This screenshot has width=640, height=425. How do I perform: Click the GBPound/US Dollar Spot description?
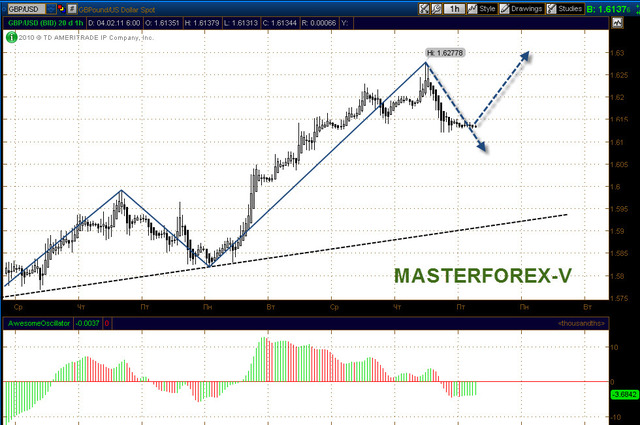tap(117, 9)
